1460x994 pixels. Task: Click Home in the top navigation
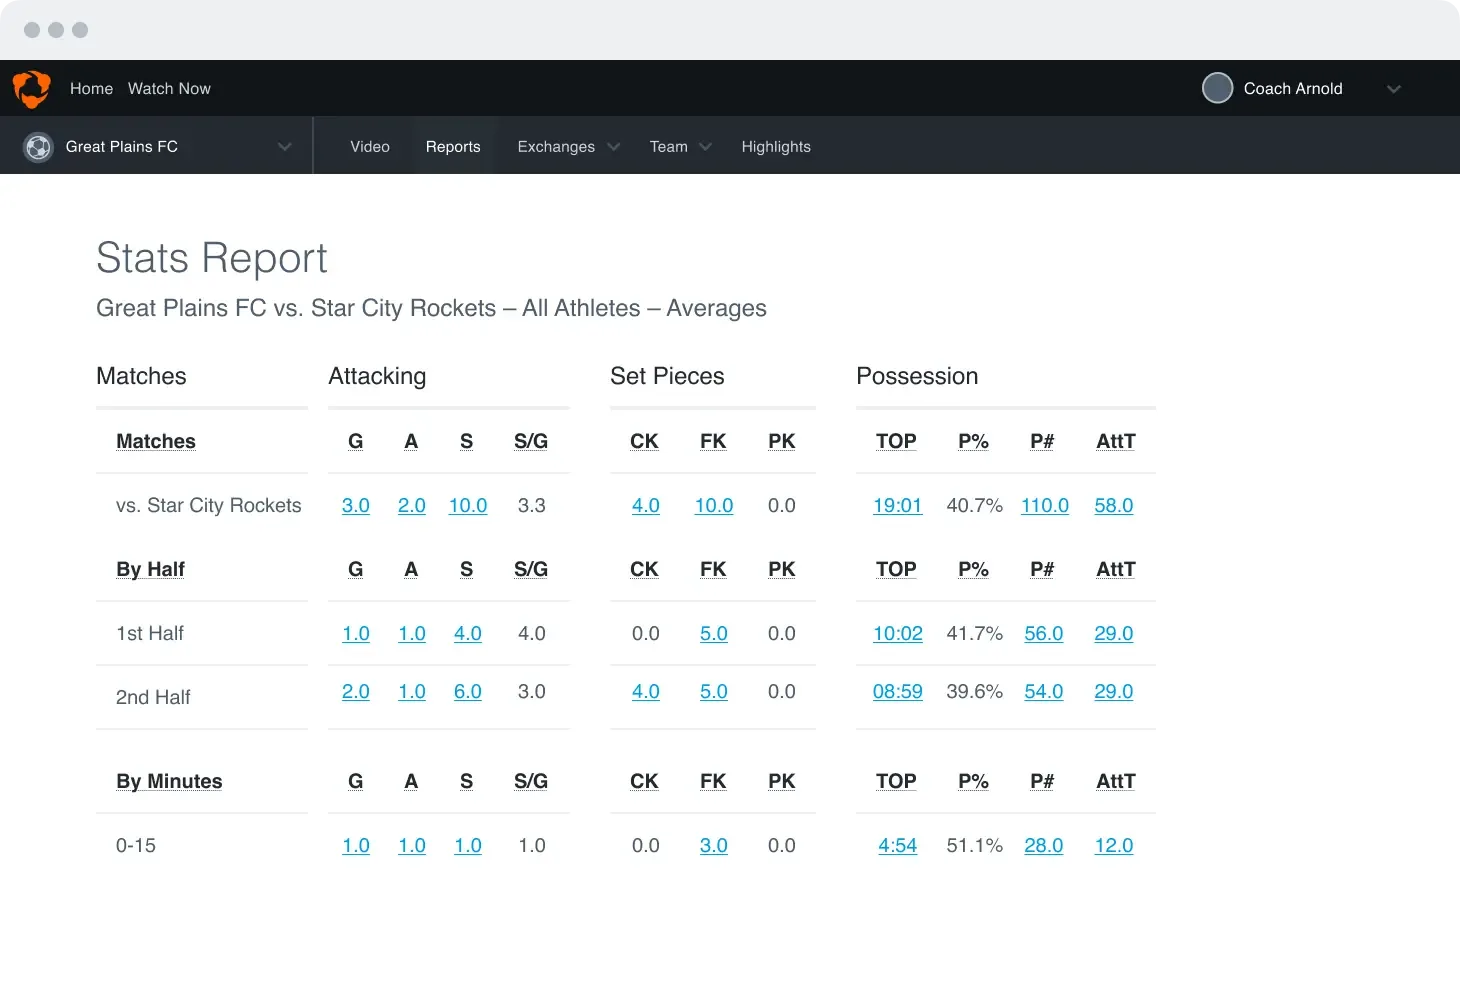click(91, 88)
